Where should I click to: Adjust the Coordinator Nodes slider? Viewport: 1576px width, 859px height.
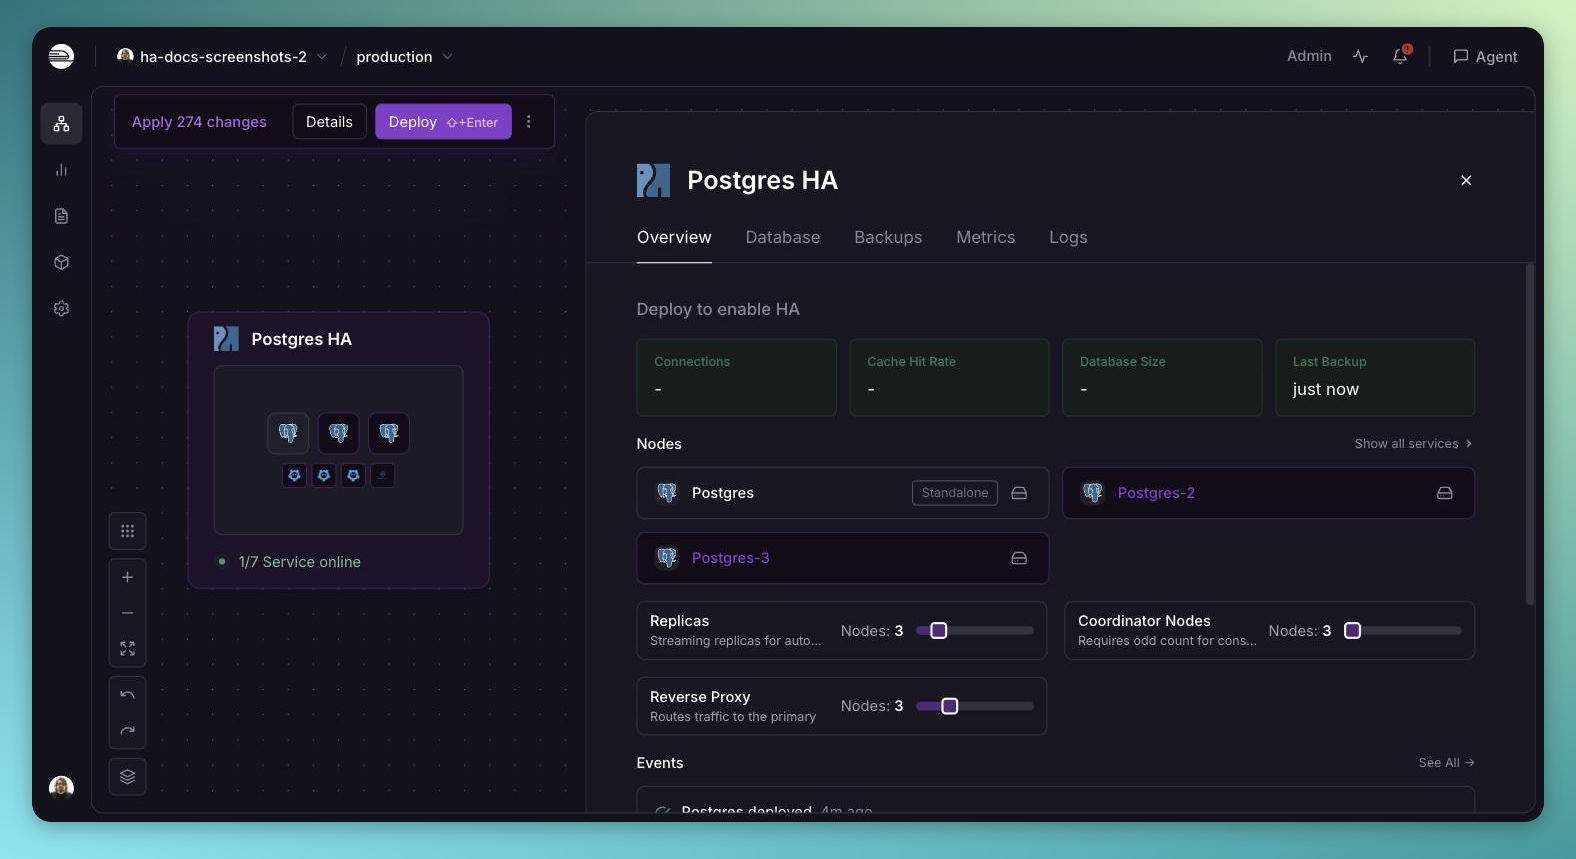pyautogui.click(x=1403, y=631)
